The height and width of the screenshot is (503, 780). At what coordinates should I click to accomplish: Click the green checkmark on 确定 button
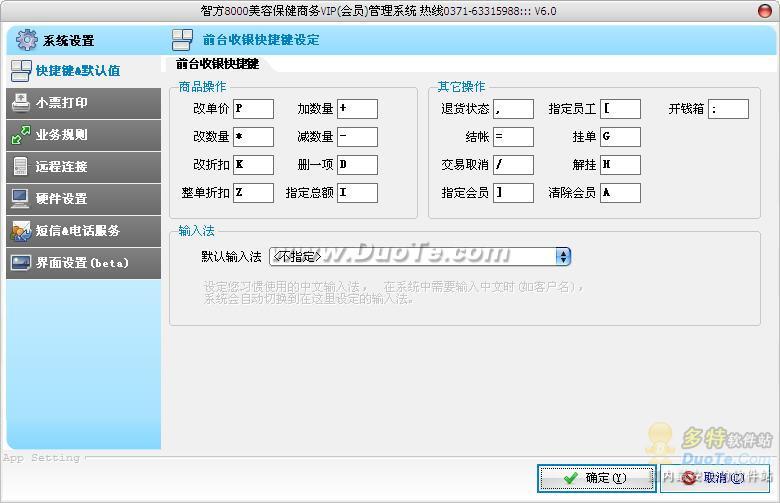point(570,478)
